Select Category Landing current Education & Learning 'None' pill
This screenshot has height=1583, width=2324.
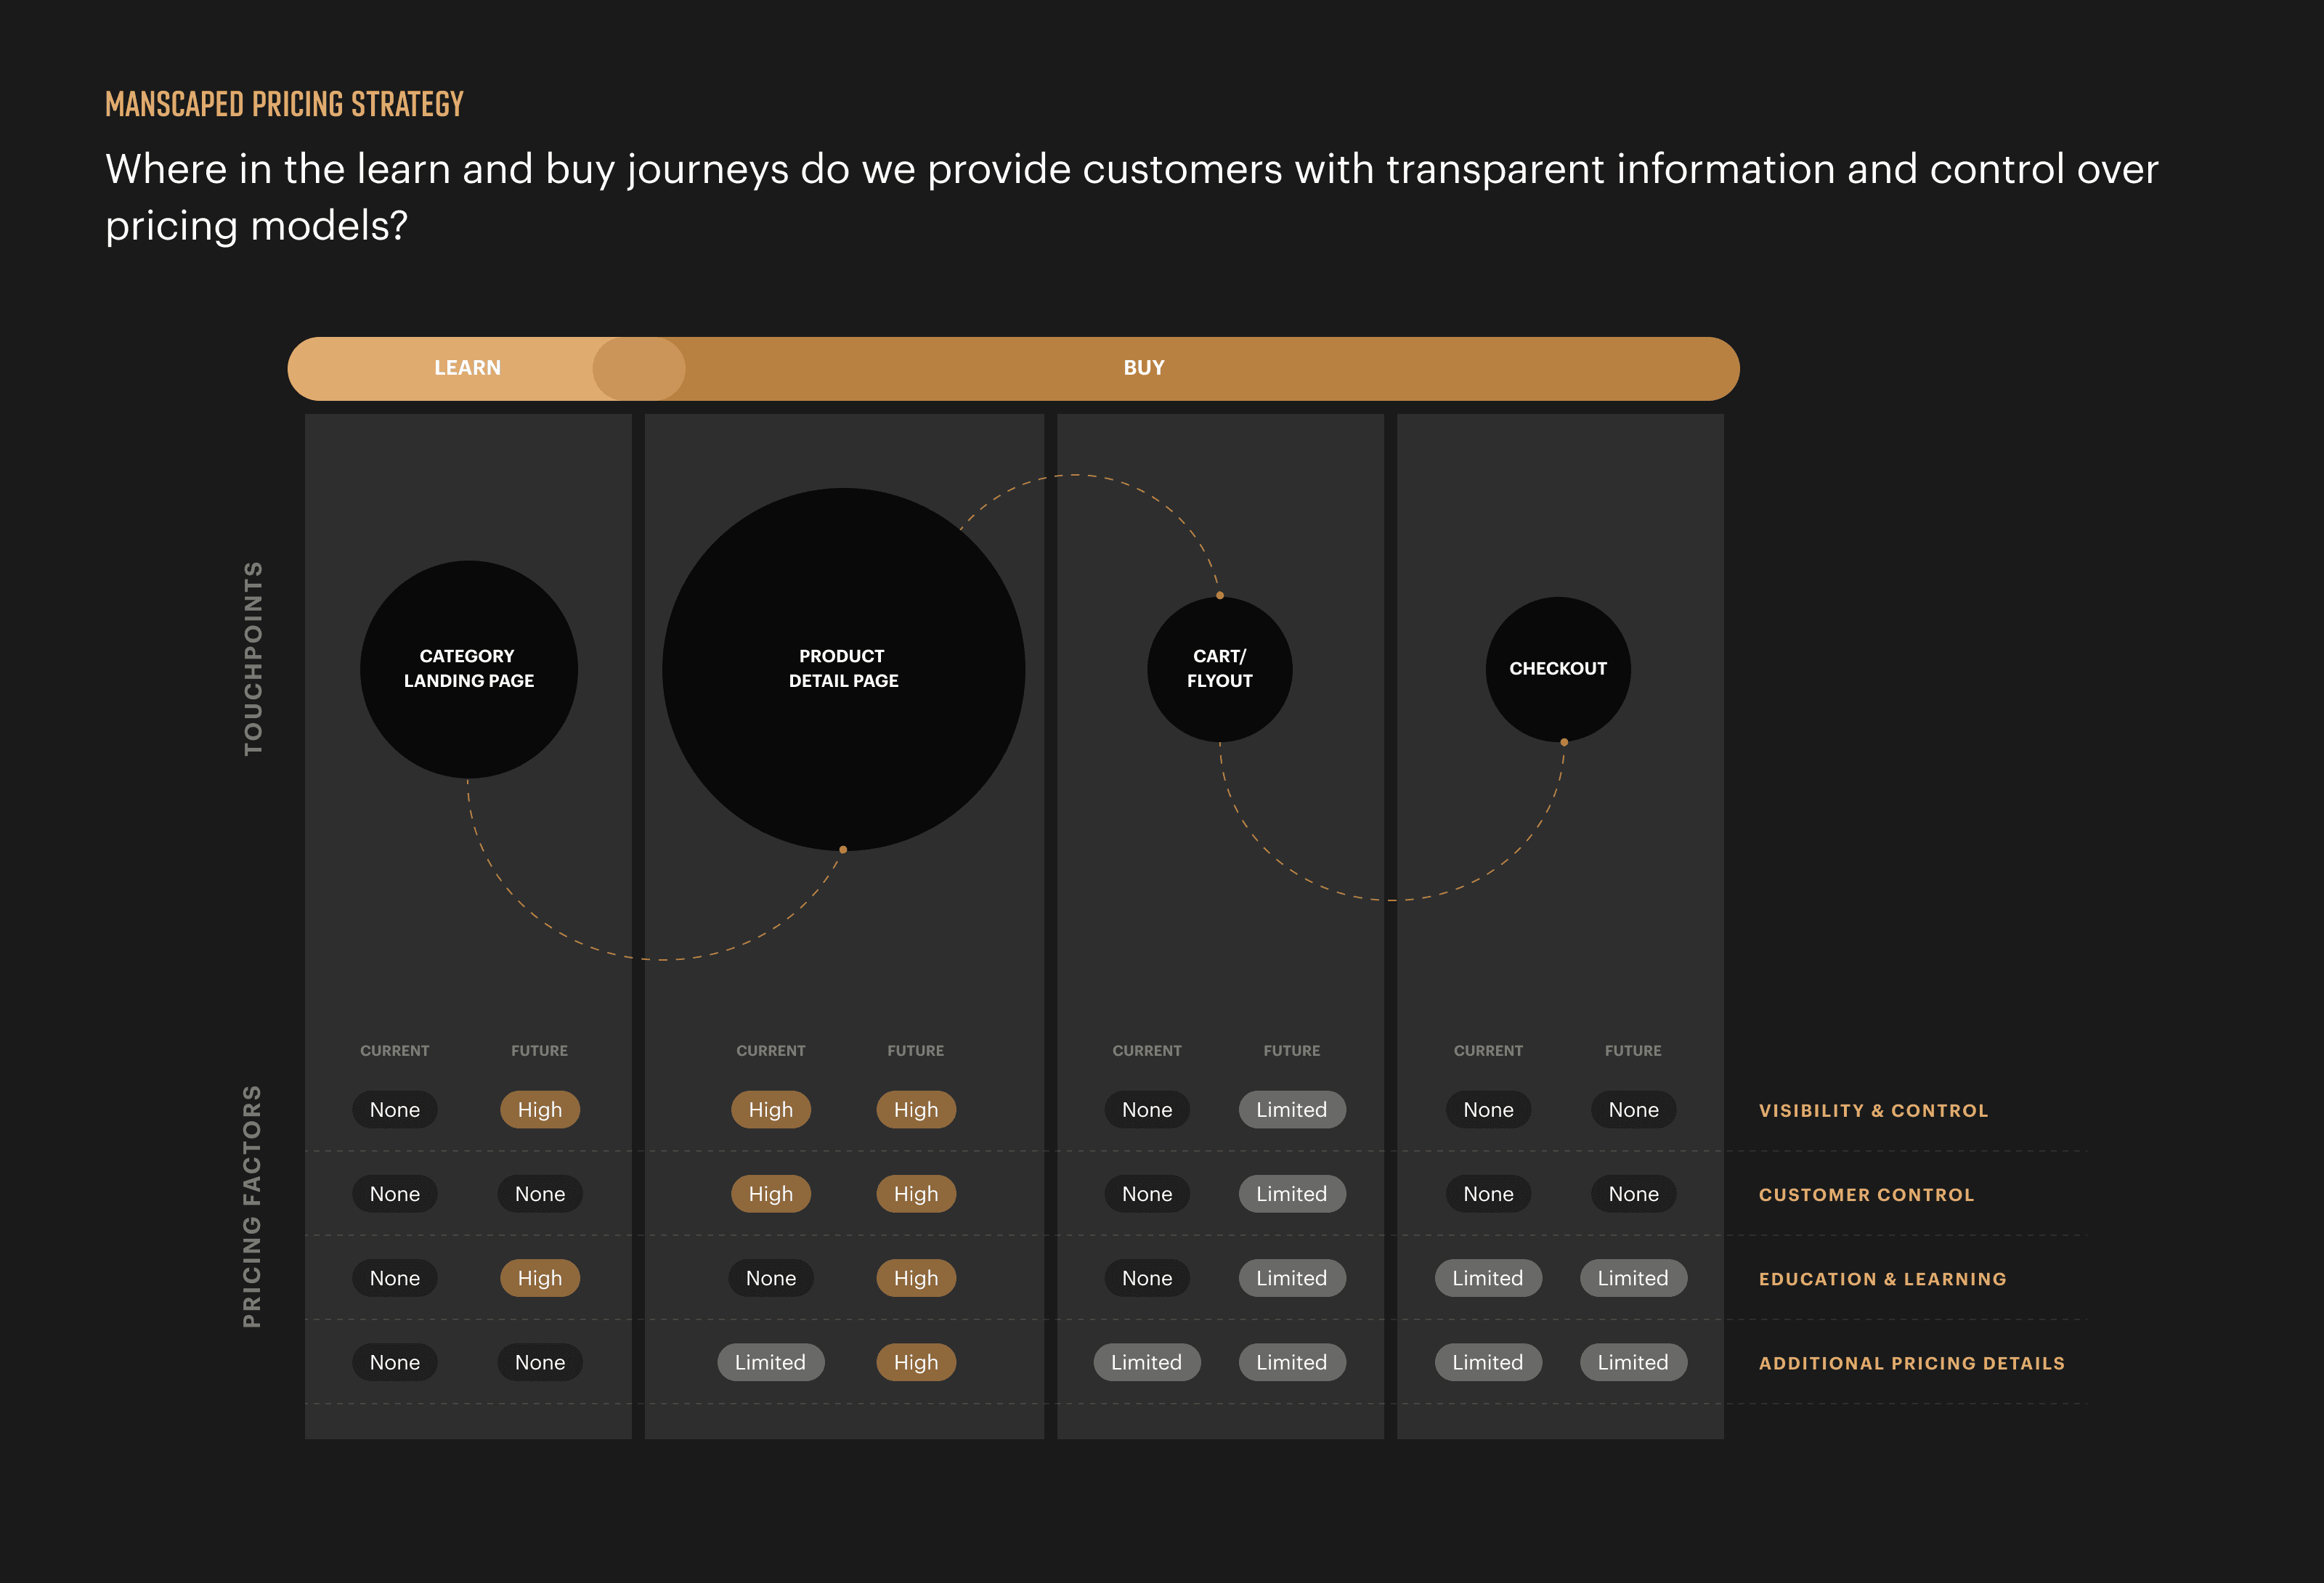[395, 1277]
